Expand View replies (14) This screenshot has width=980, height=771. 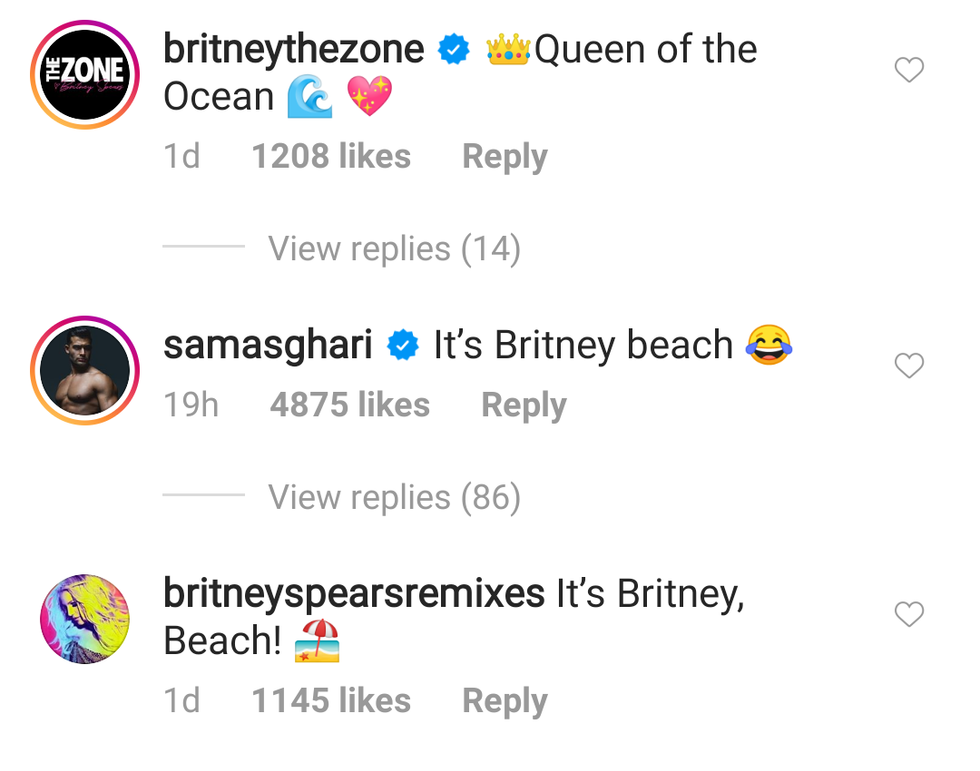(394, 249)
